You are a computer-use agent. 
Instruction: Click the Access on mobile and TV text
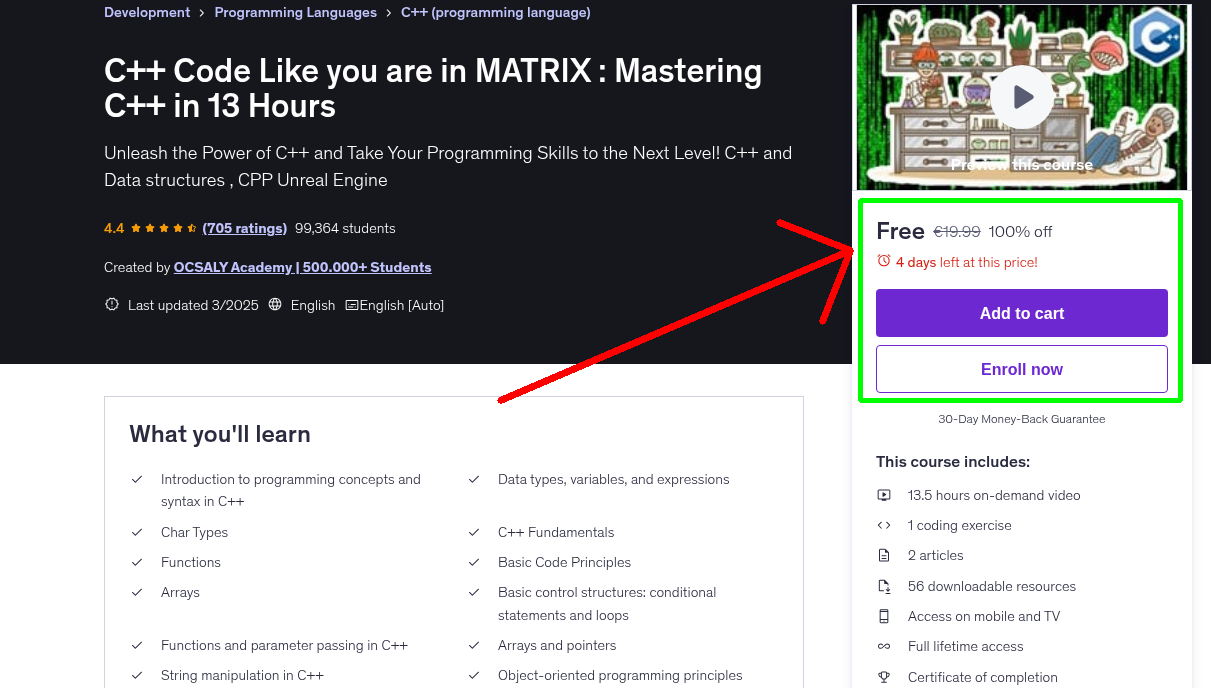click(x=984, y=616)
